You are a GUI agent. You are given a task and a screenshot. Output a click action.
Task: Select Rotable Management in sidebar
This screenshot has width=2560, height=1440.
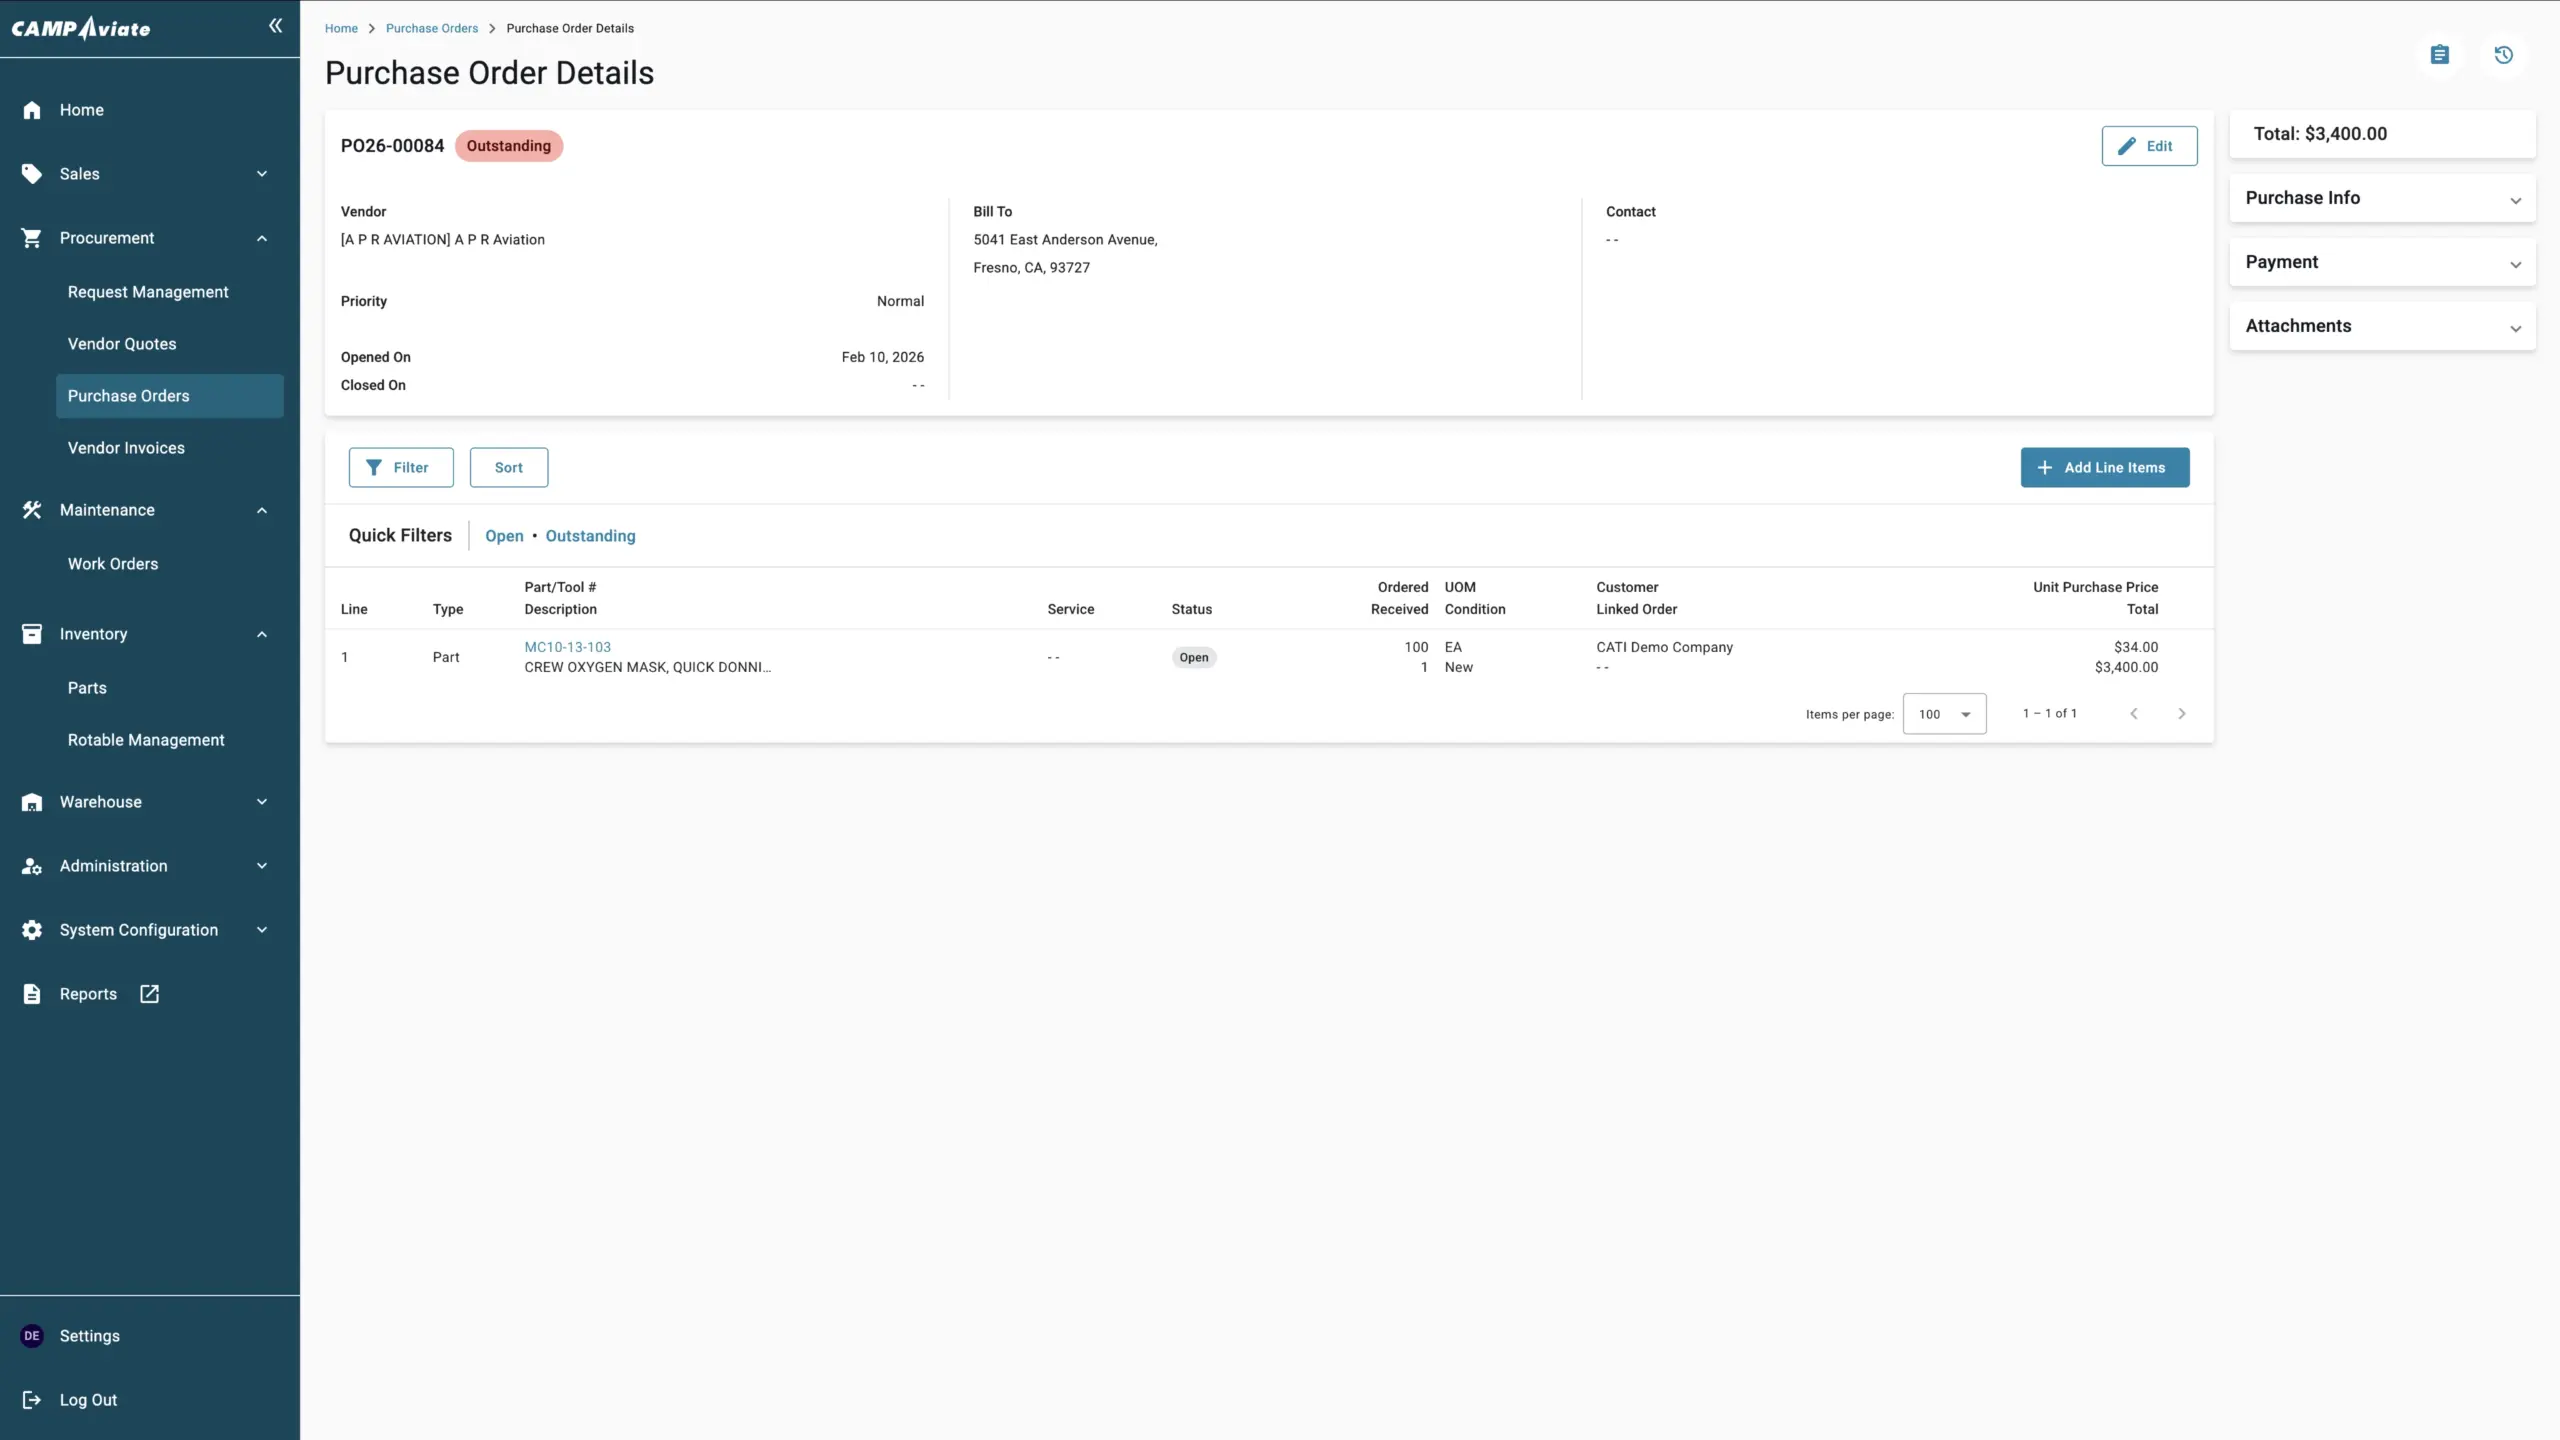point(146,740)
